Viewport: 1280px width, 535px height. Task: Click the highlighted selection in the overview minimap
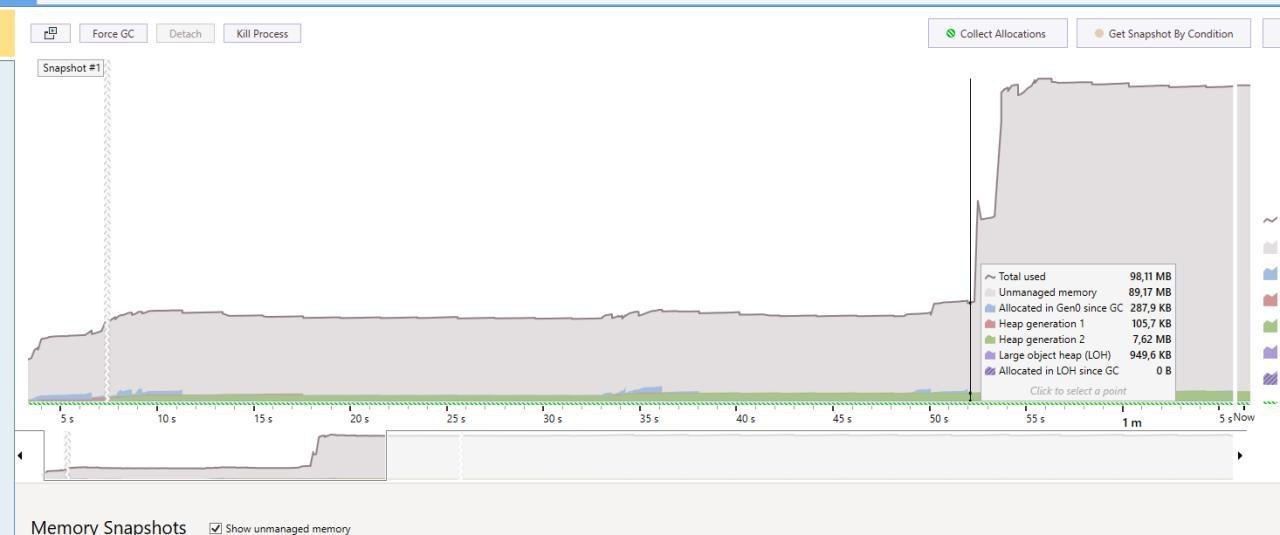pyautogui.click(x=215, y=455)
